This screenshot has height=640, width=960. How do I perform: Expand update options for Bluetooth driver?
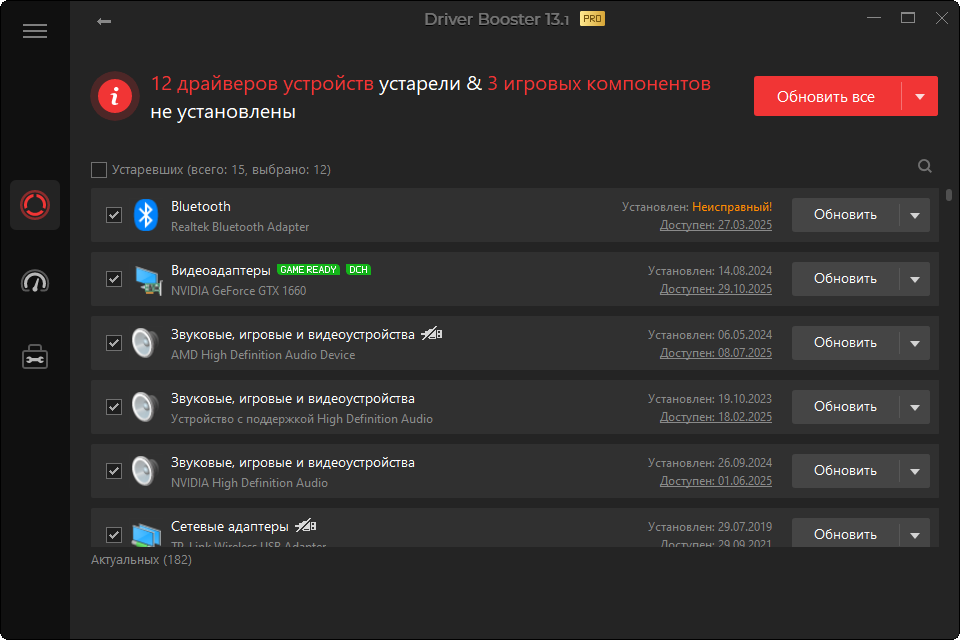coord(916,214)
